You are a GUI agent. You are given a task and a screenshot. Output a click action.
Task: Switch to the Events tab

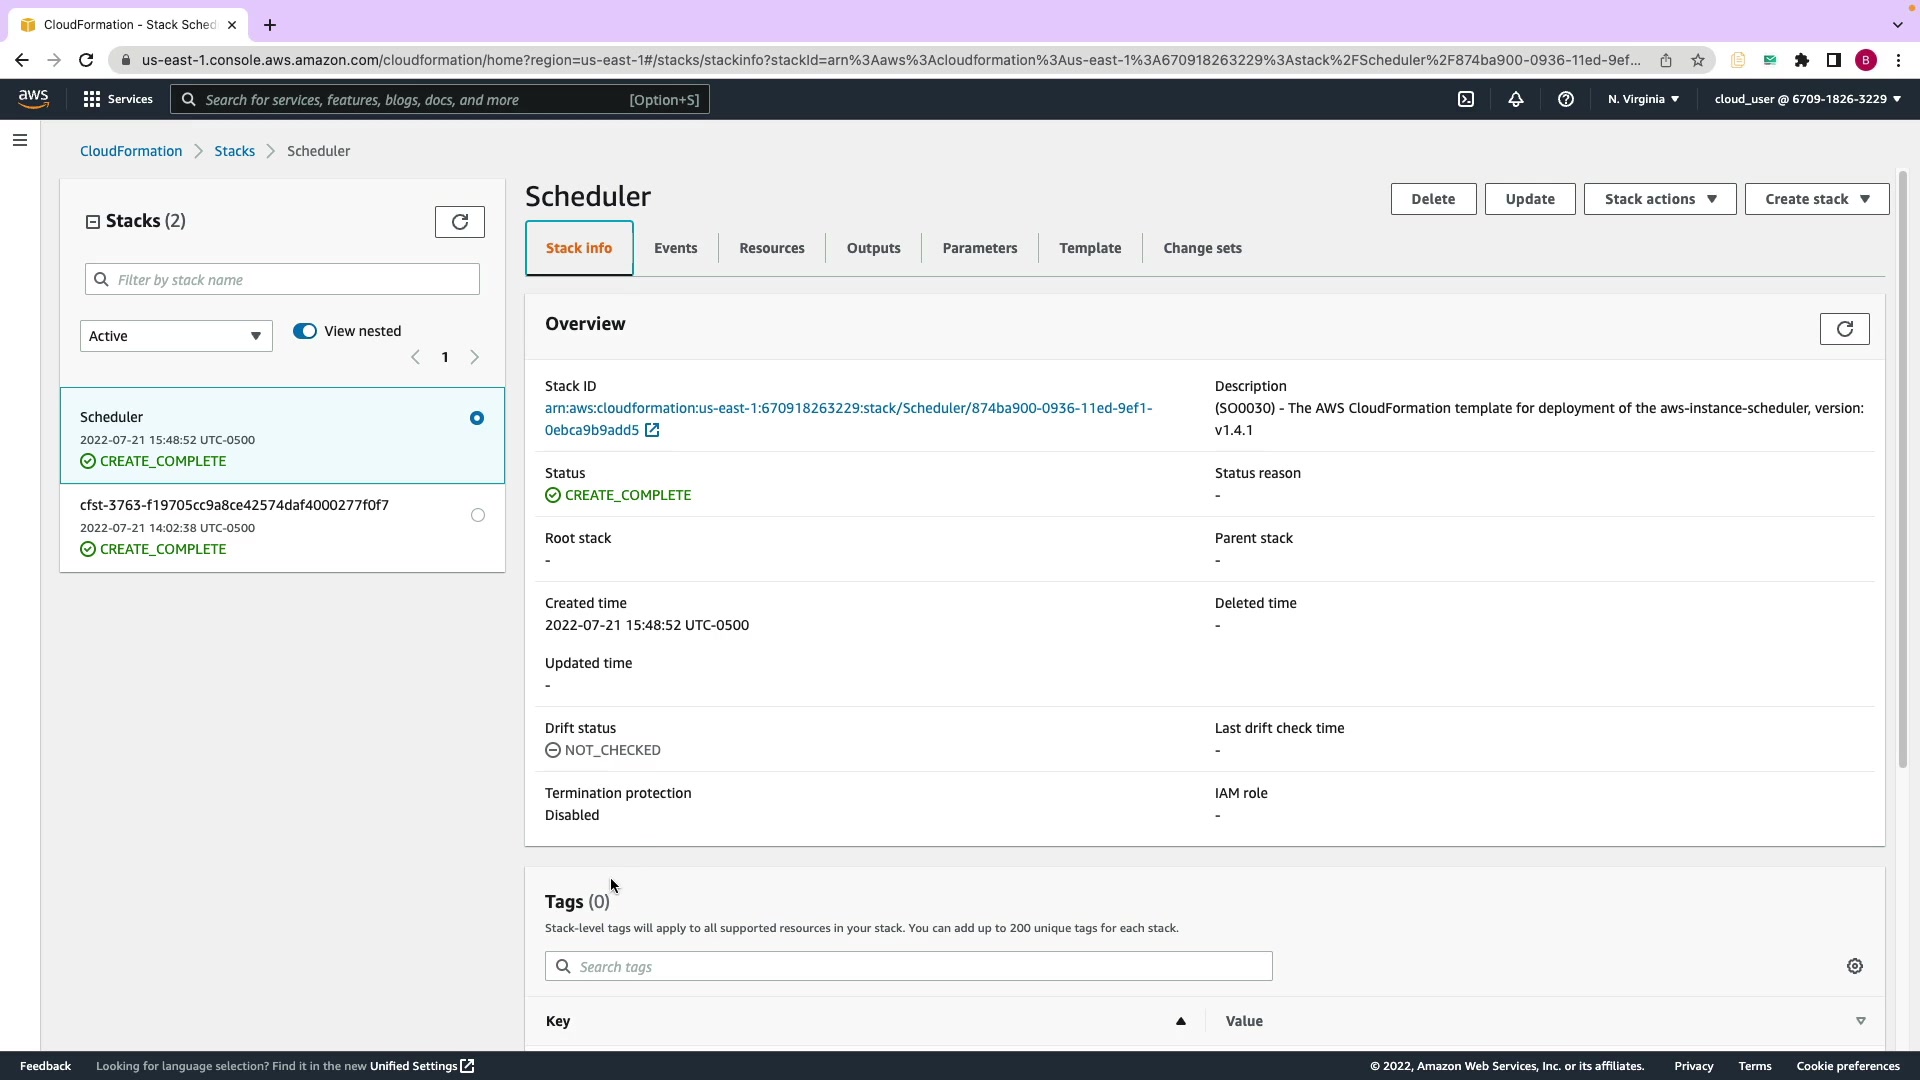[x=675, y=248]
